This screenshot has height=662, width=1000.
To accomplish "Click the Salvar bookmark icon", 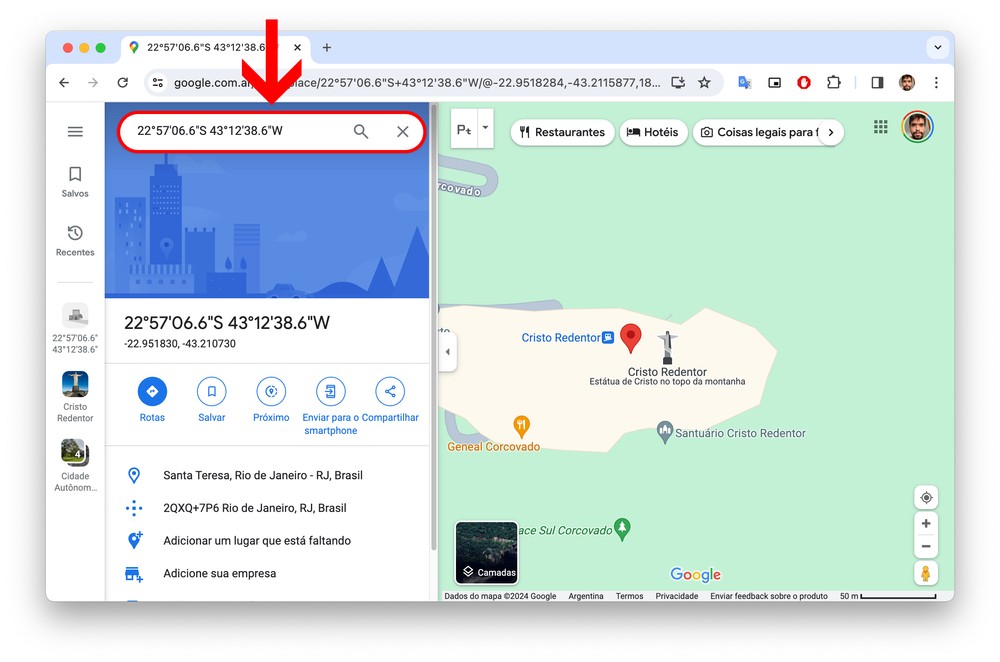I will (x=211, y=391).
